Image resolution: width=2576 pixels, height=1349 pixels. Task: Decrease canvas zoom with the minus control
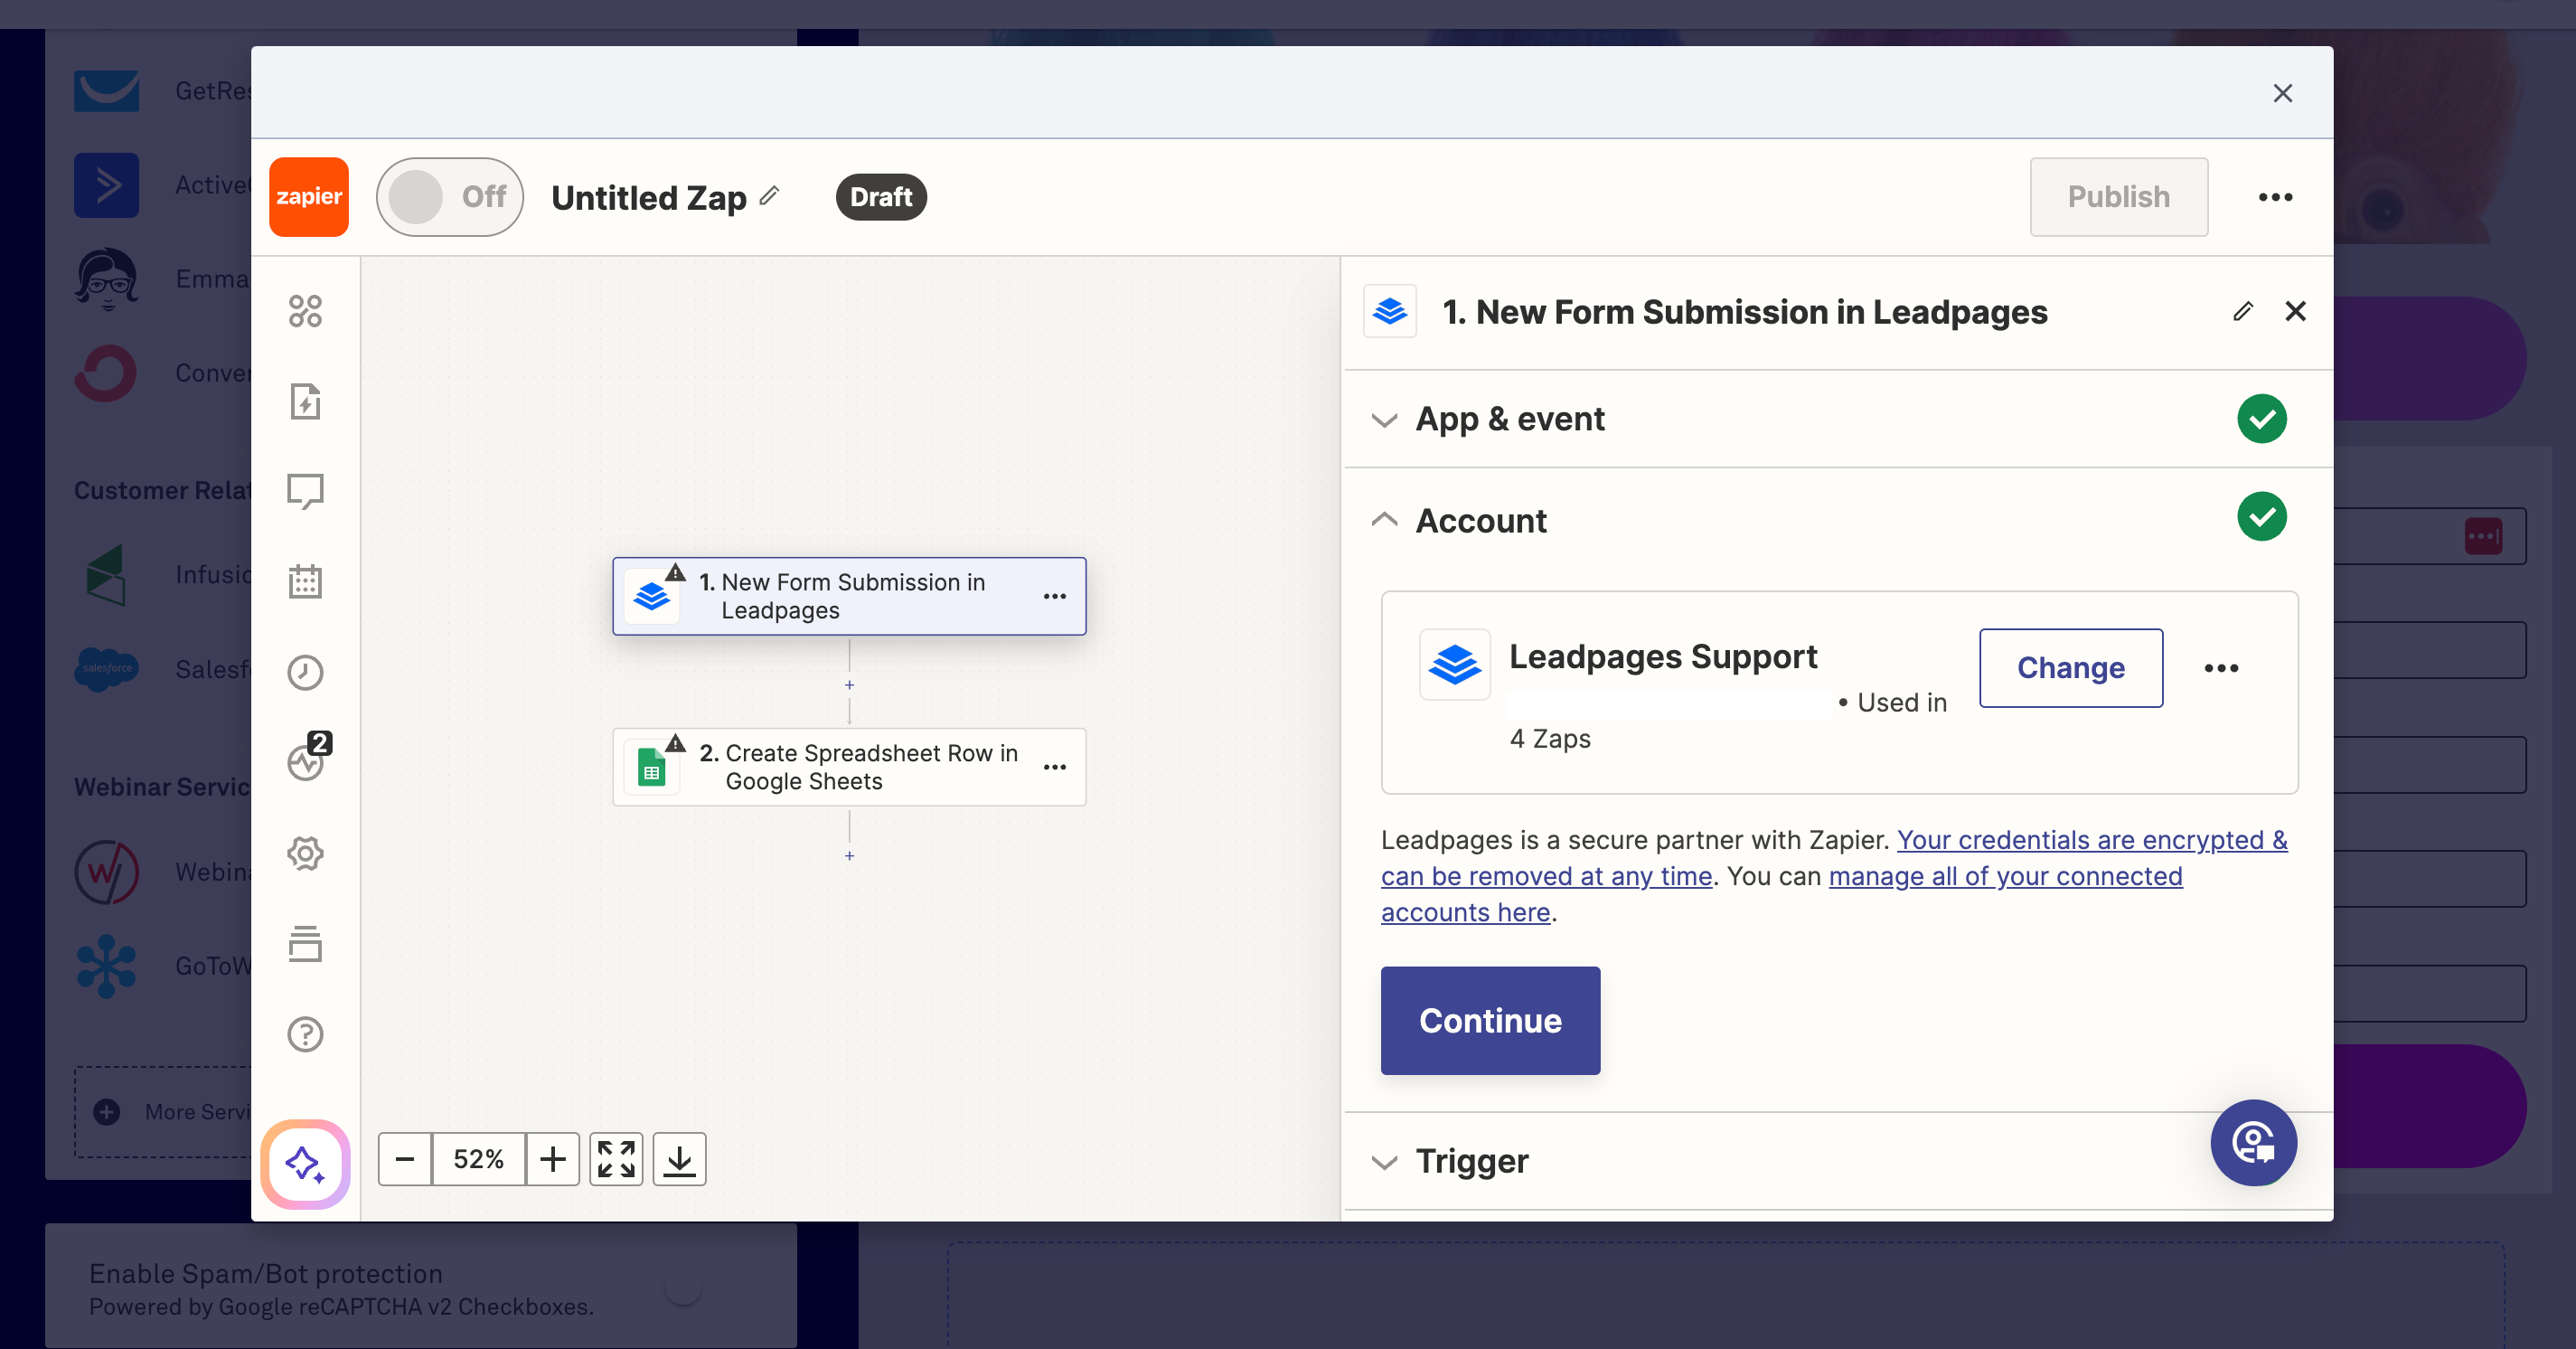click(405, 1159)
